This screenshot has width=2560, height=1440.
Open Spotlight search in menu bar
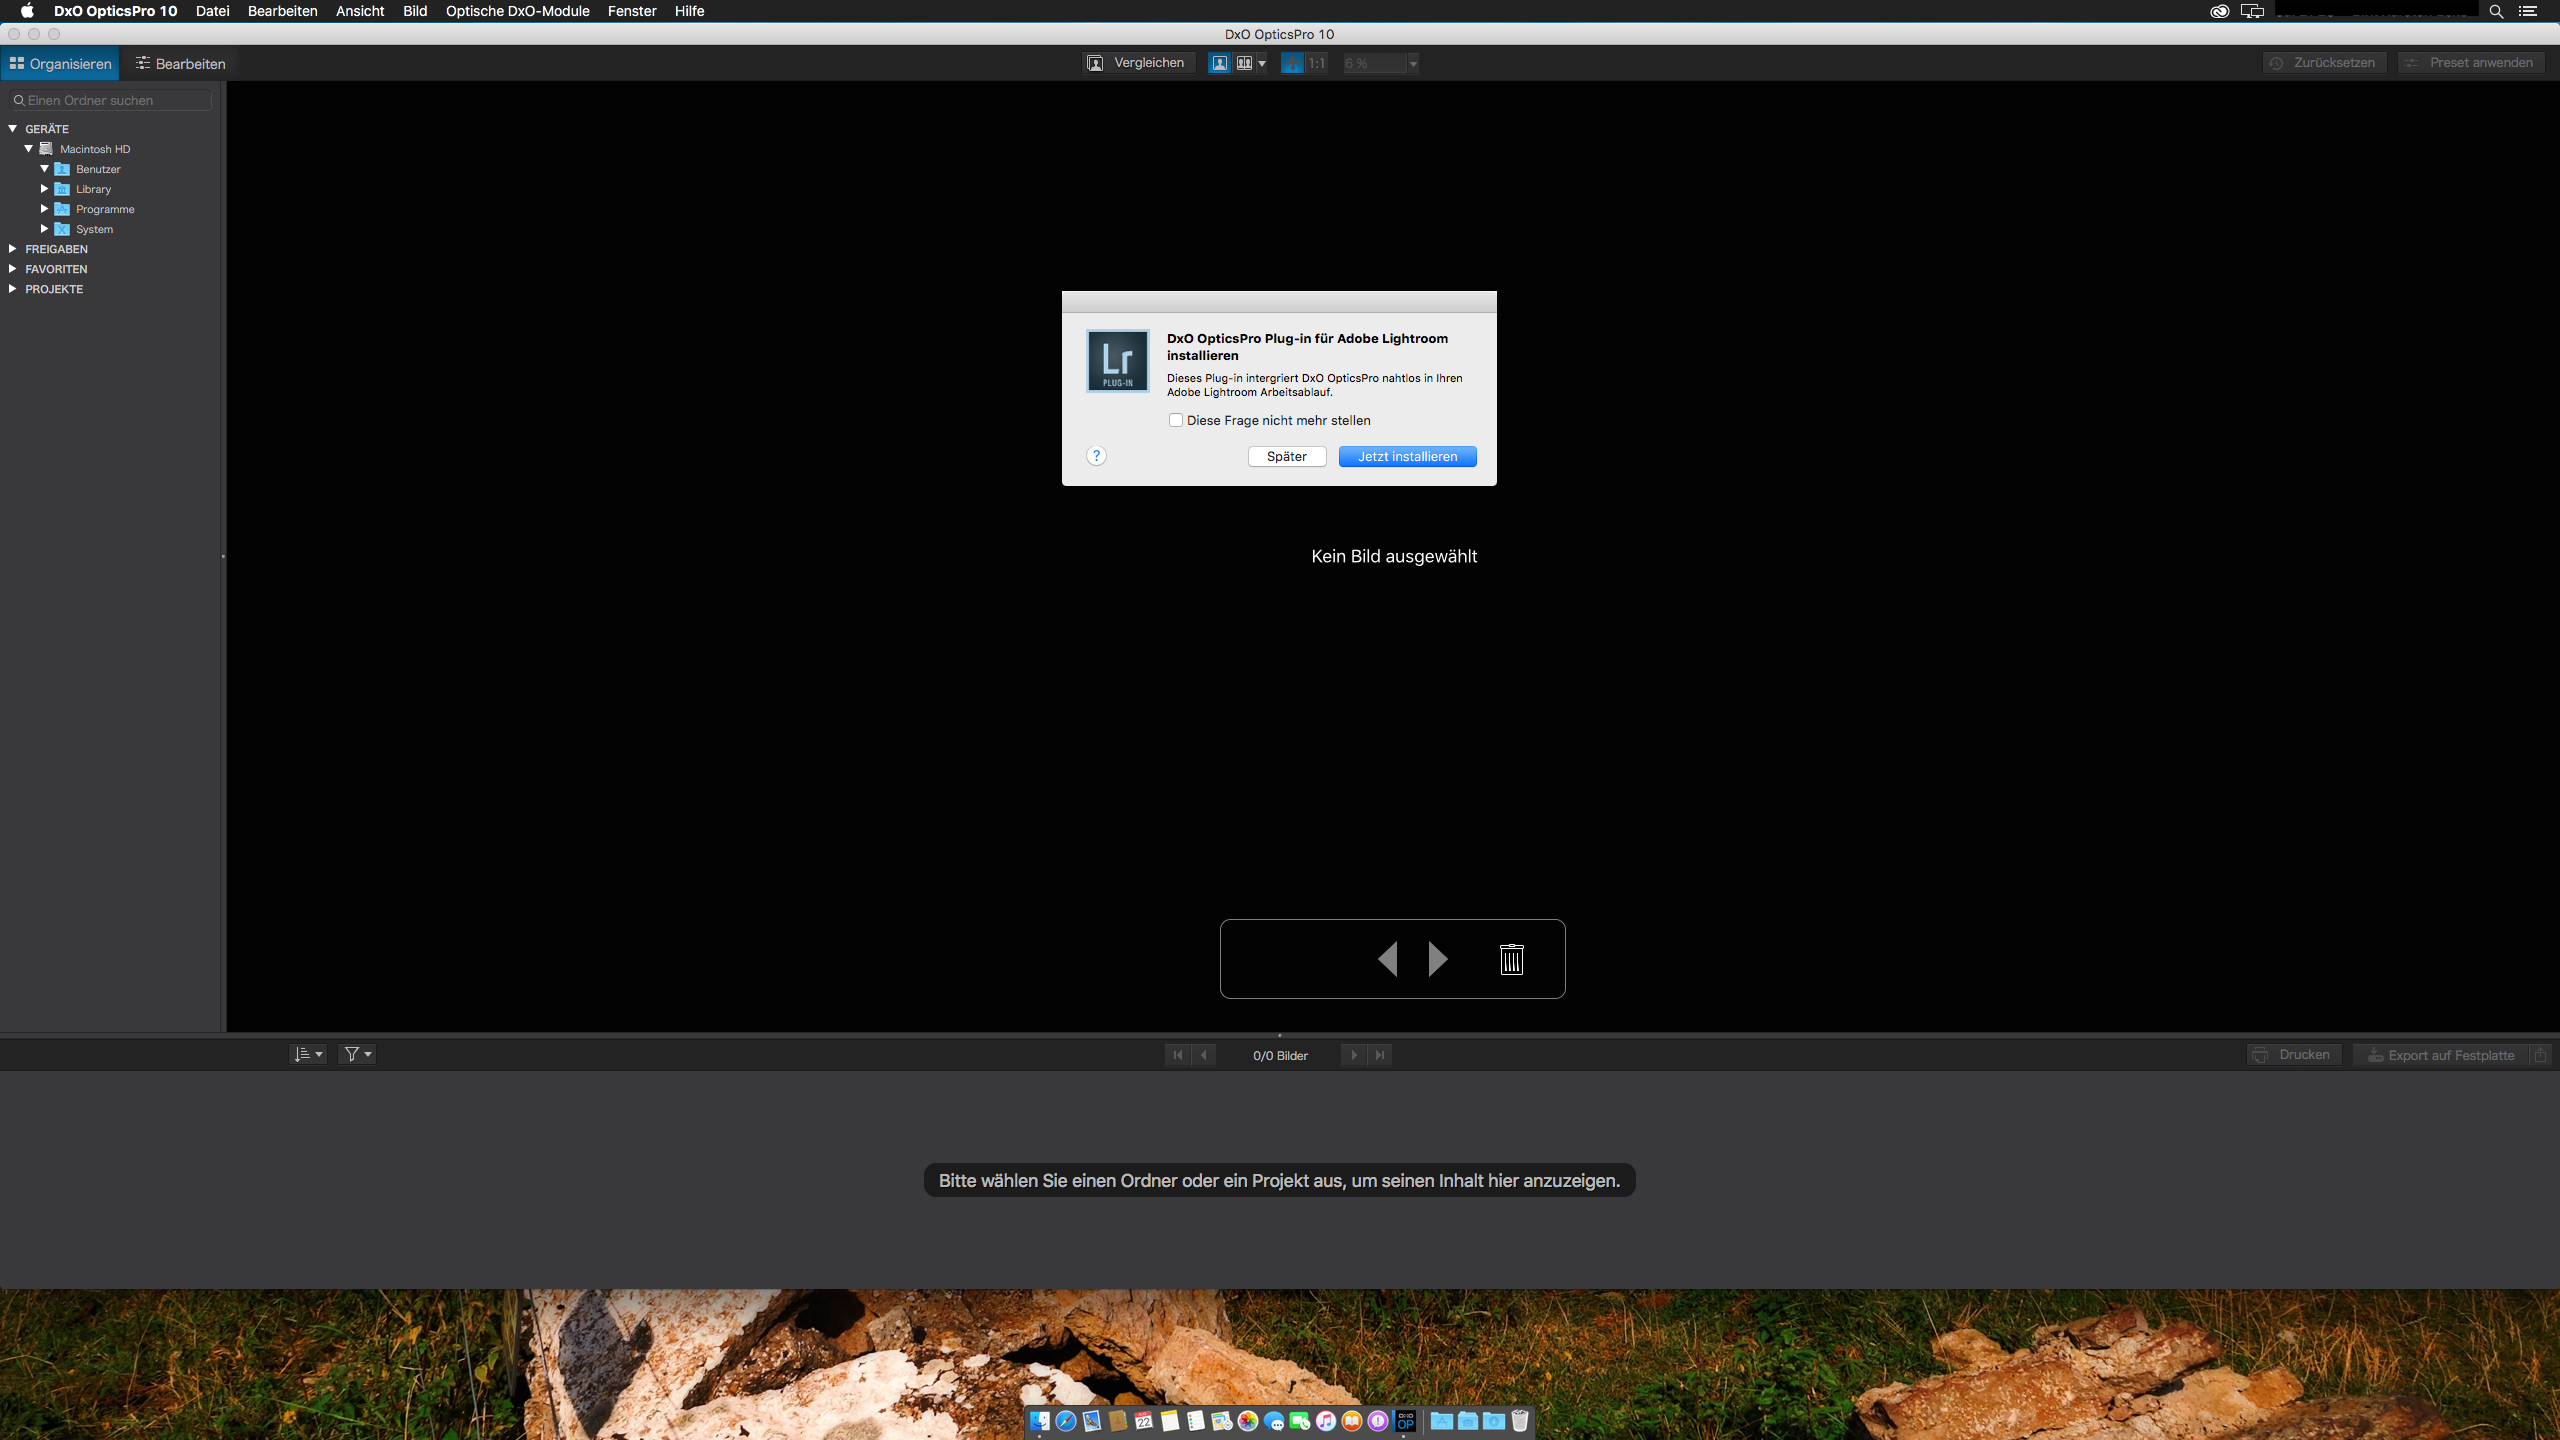pyautogui.click(x=2496, y=11)
